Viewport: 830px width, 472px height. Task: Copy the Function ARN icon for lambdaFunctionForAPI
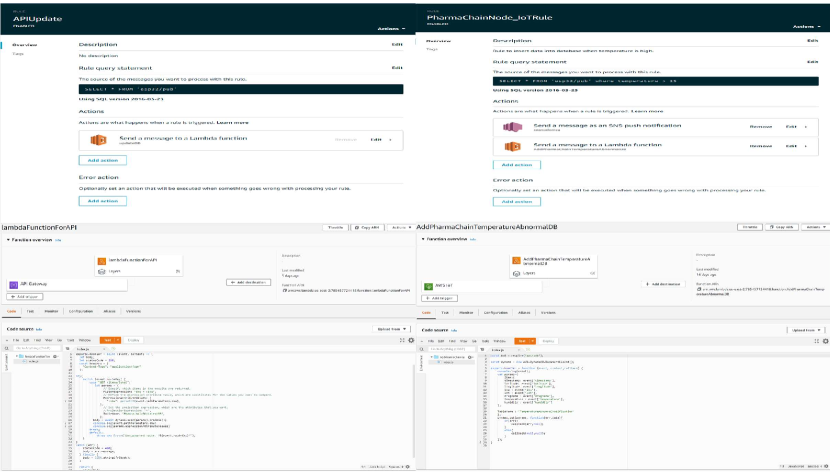tap(285, 291)
